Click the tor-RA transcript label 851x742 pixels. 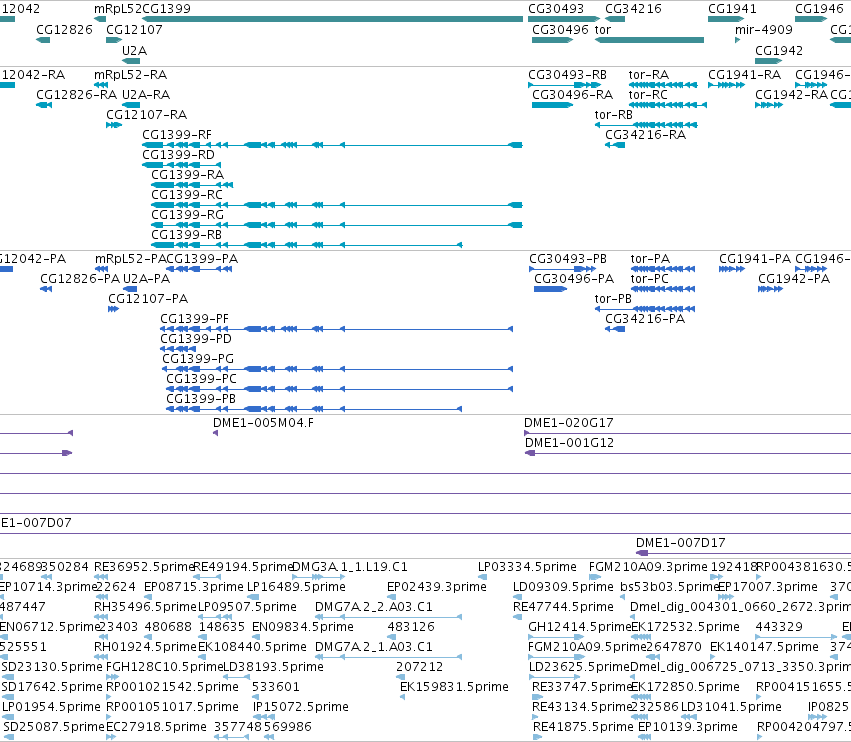coord(649,75)
